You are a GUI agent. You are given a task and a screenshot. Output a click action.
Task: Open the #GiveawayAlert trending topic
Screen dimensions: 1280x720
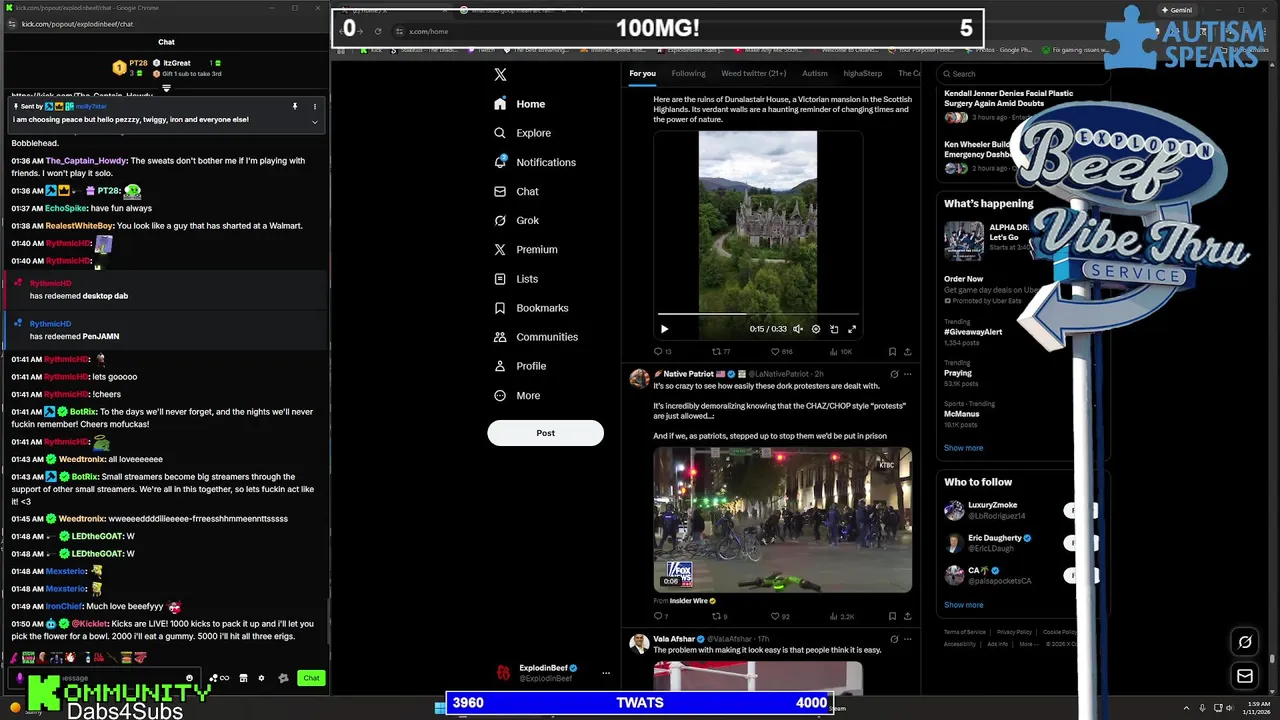pos(973,331)
